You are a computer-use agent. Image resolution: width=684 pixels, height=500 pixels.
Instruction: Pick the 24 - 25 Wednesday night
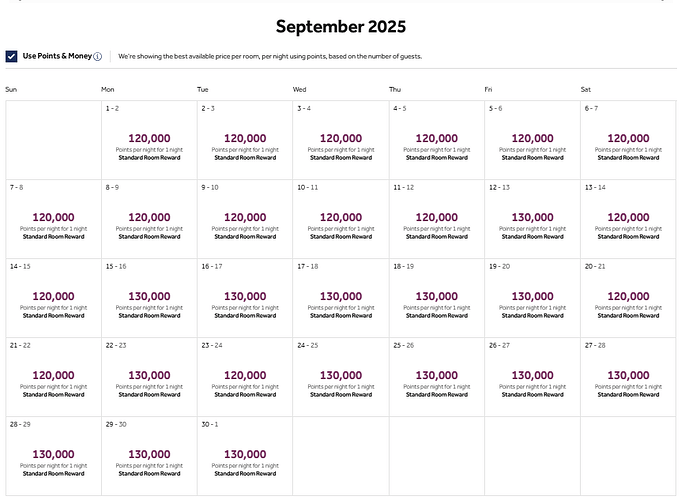point(341,377)
